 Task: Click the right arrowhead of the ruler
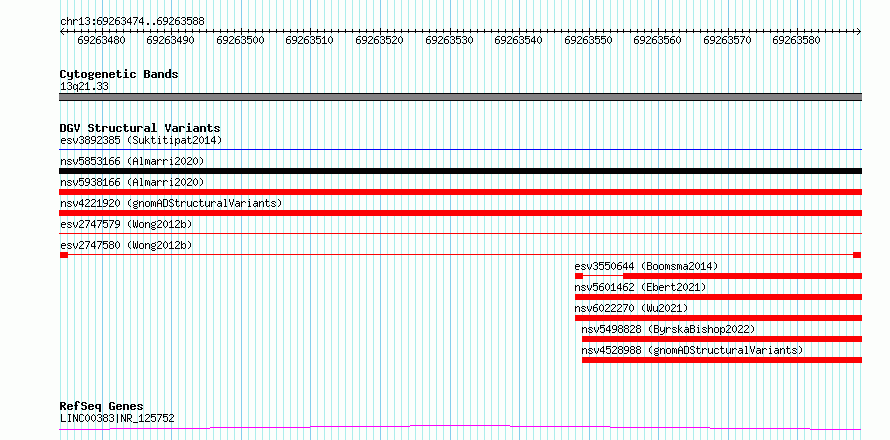(859, 31)
